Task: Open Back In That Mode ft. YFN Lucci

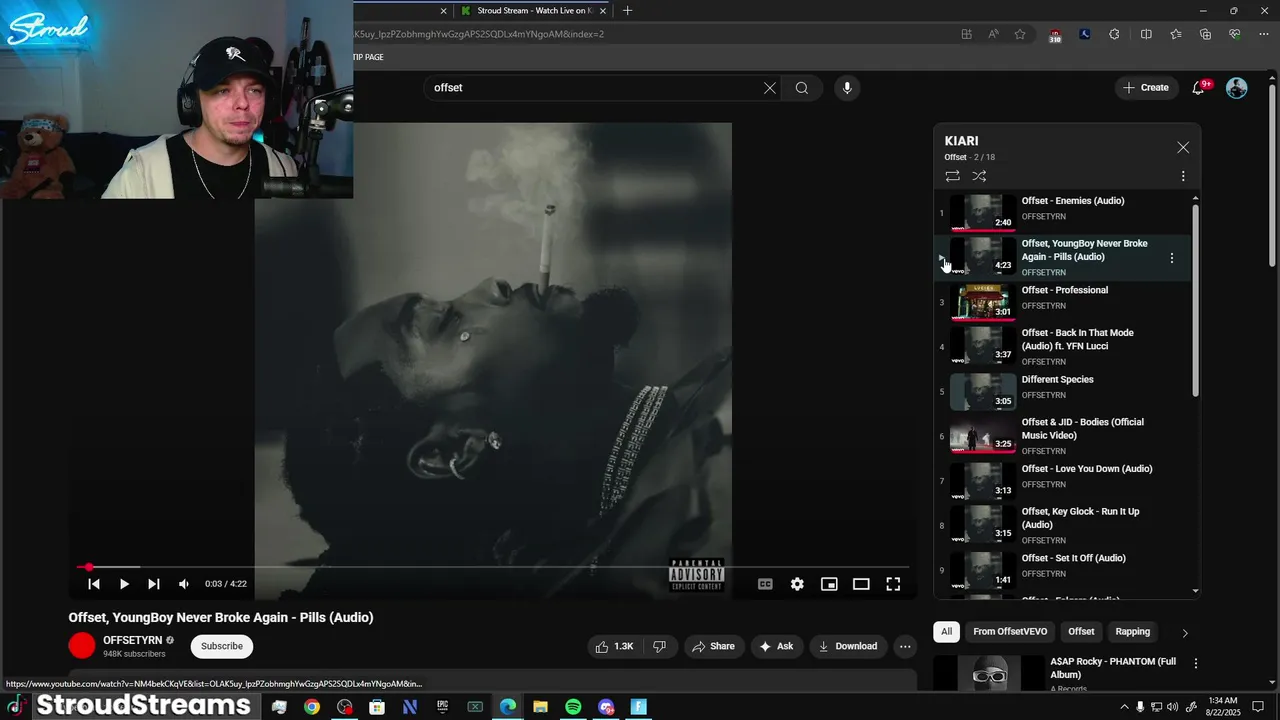Action: point(1064,347)
